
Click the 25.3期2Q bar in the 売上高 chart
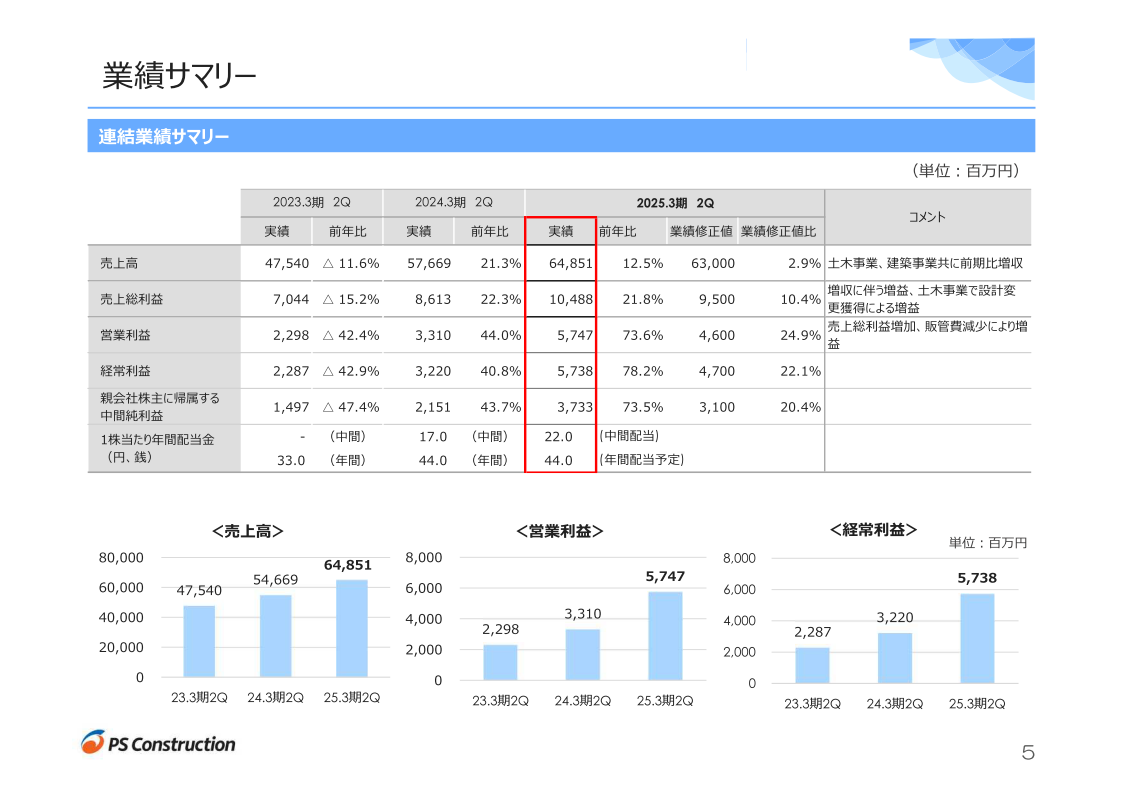(352, 628)
